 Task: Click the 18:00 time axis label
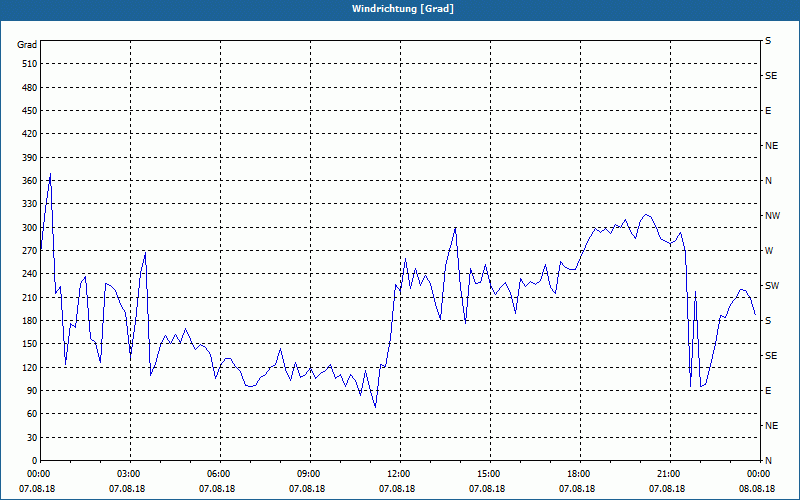(x=577, y=474)
